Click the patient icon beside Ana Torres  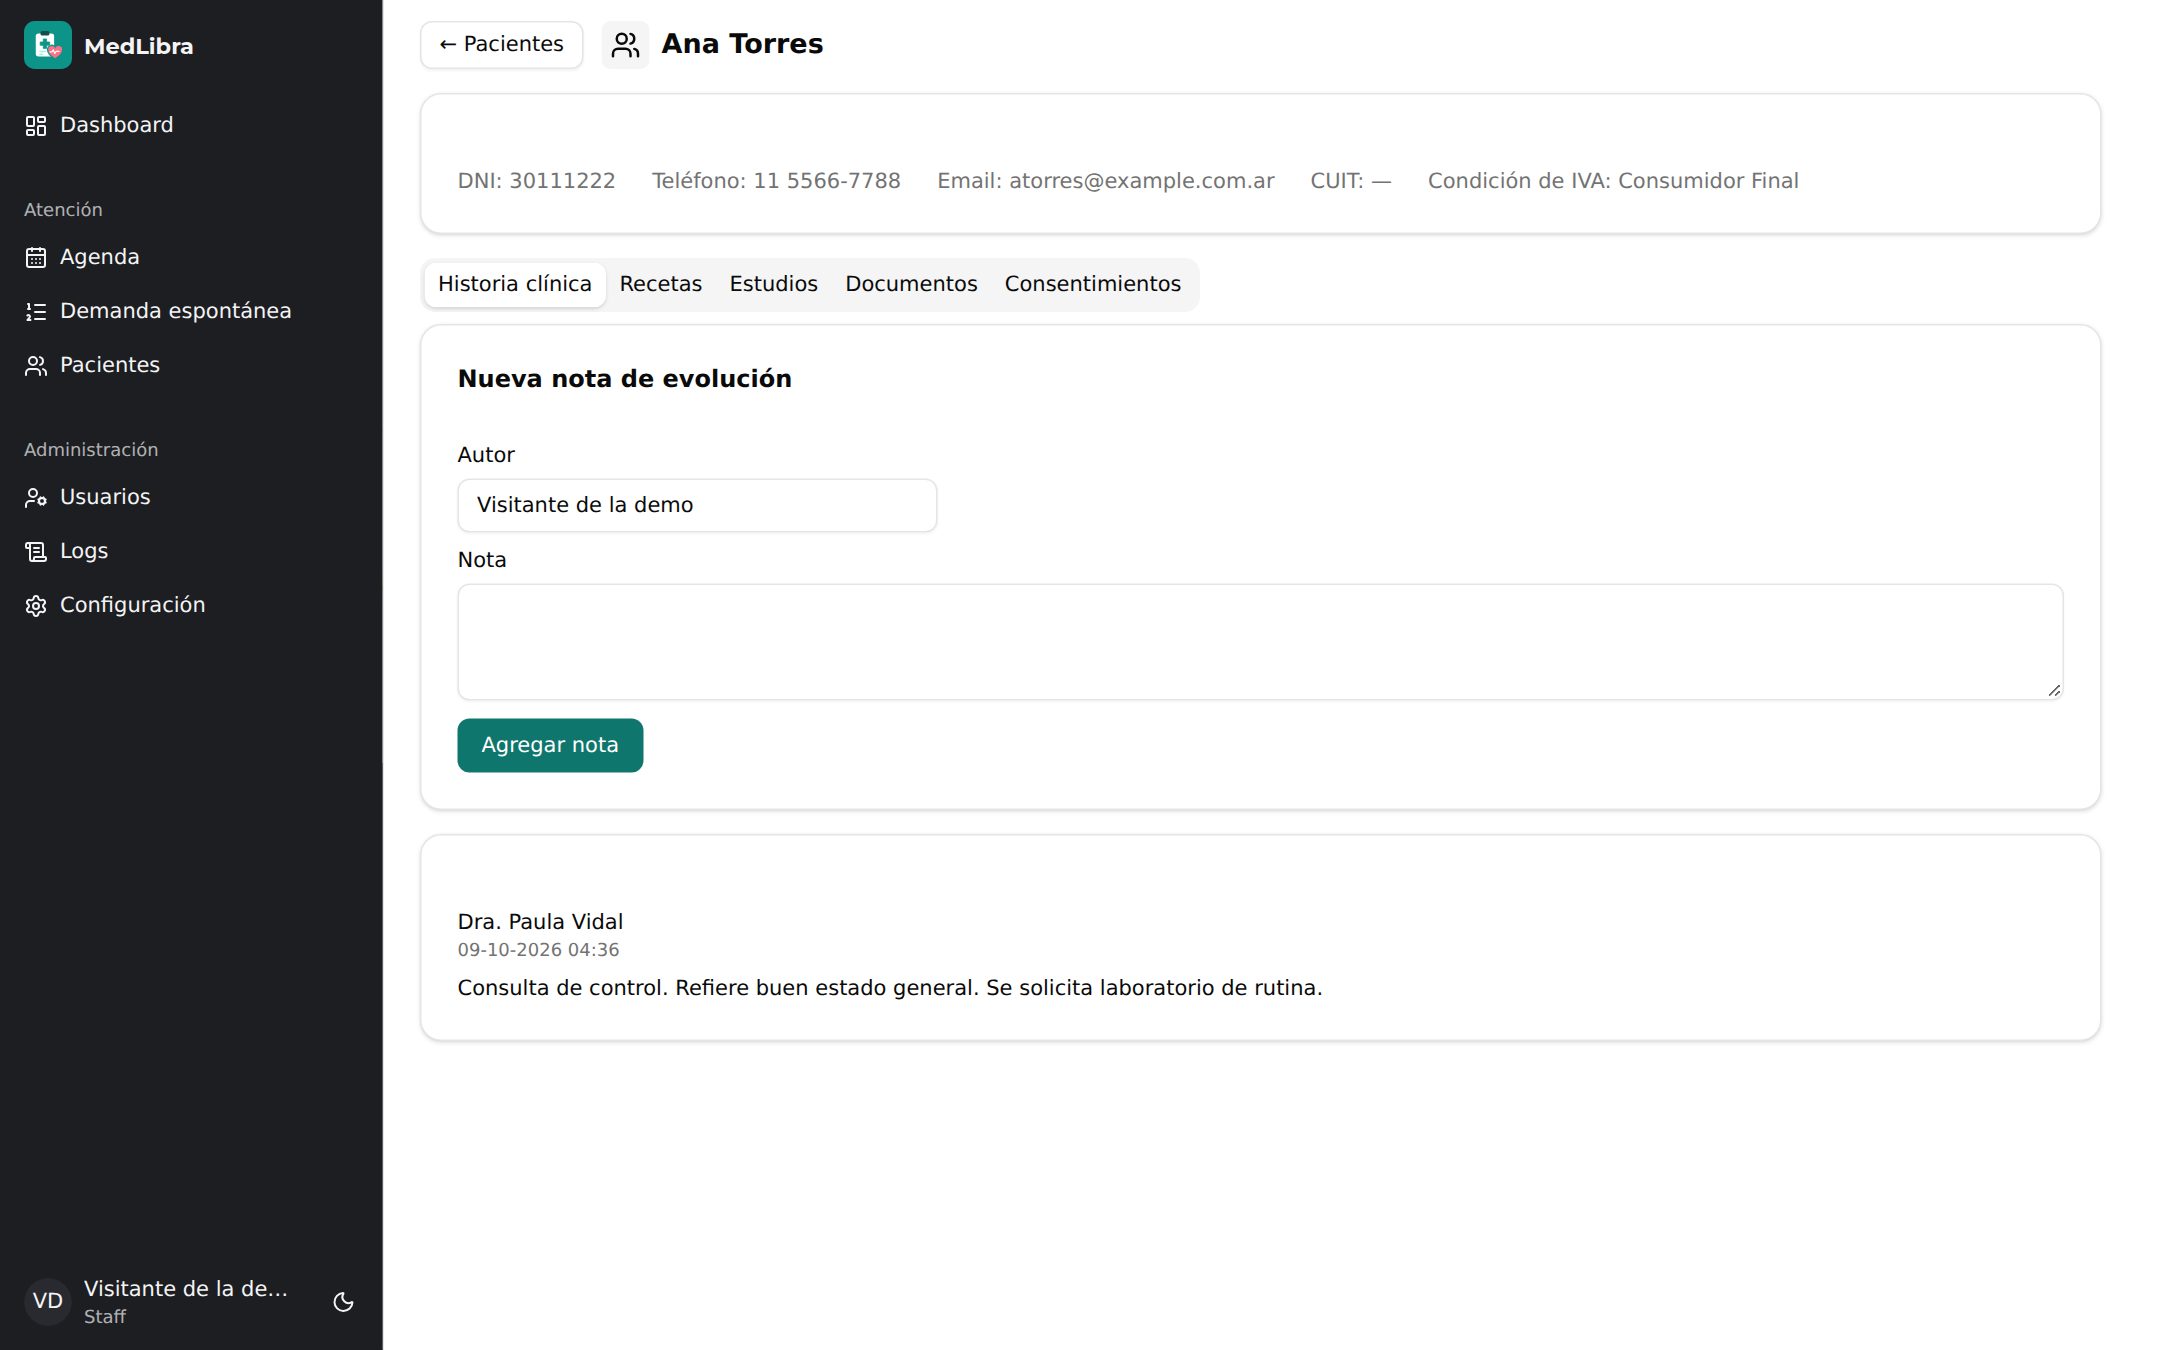pyautogui.click(x=625, y=45)
